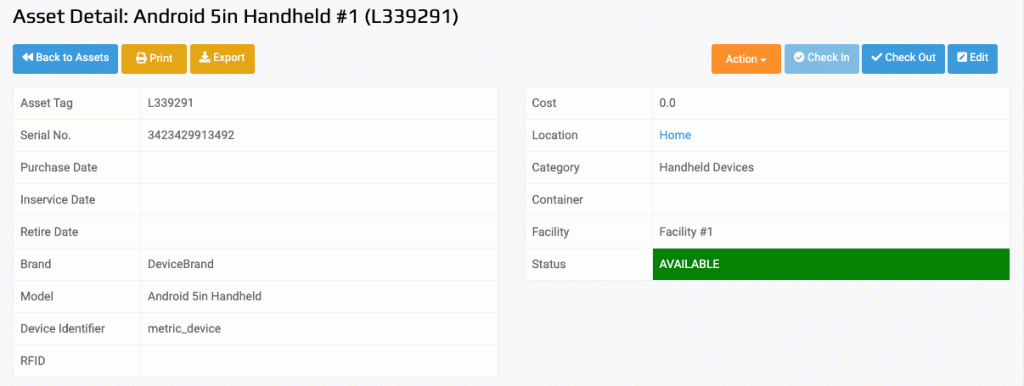The width and height of the screenshot is (1024, 386).
Task: Click the Print button
Action: (x=154, y=58)
